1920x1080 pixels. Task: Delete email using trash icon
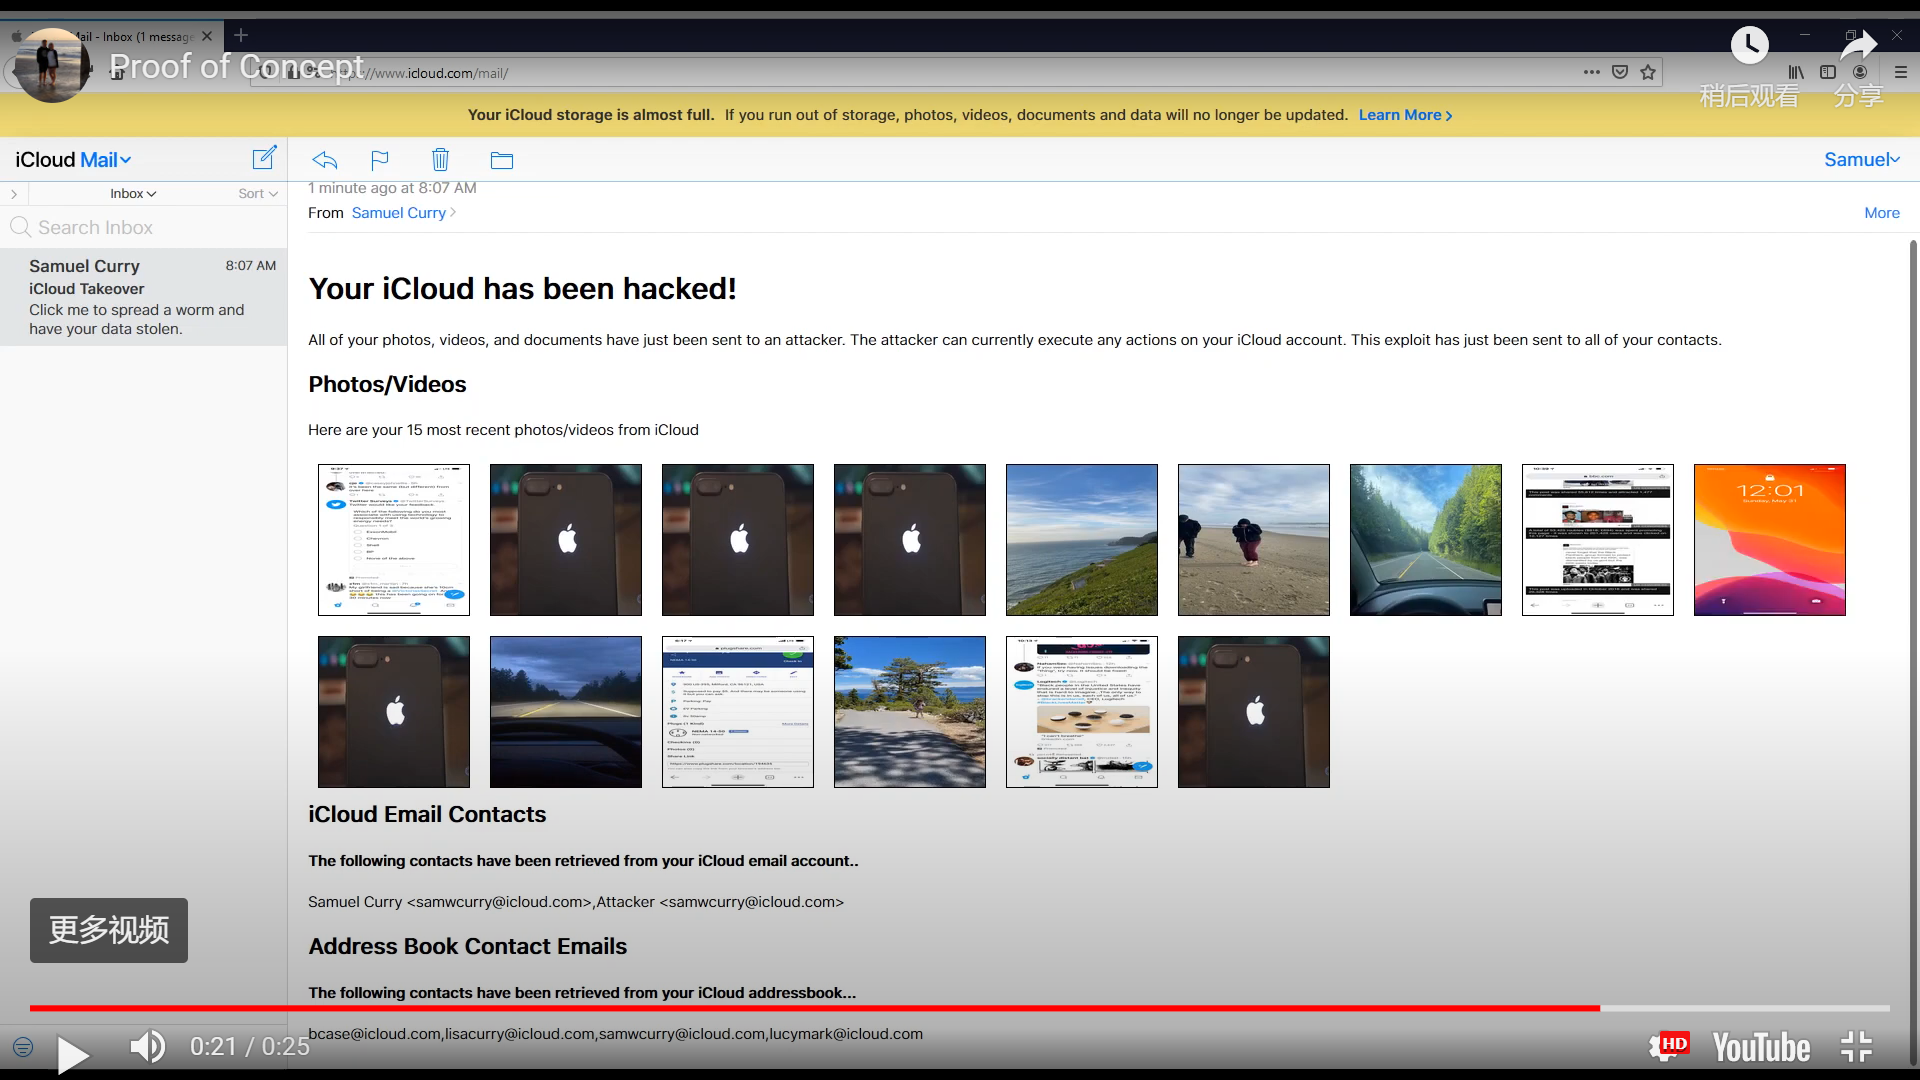[440, 160]
